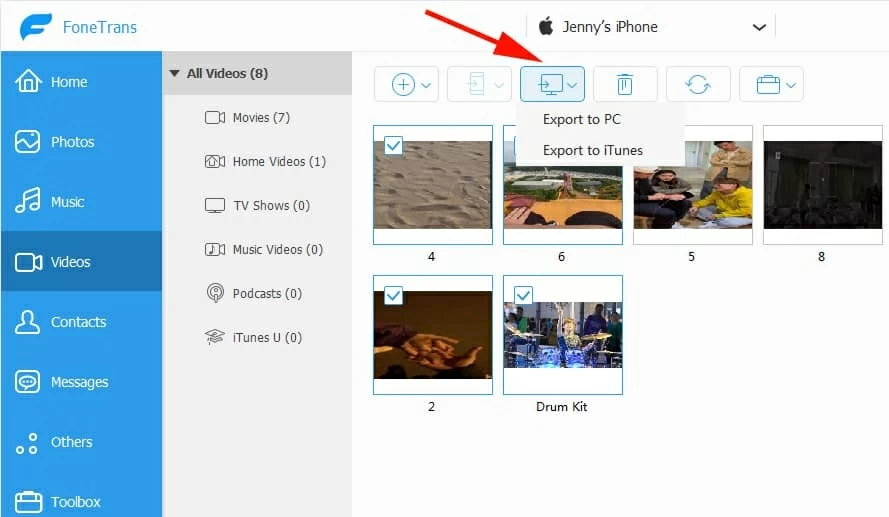Open the Export to PC monitor icon
Image resolution: width=889 pixels, height=517 pixels.
[x=552, y=84]
